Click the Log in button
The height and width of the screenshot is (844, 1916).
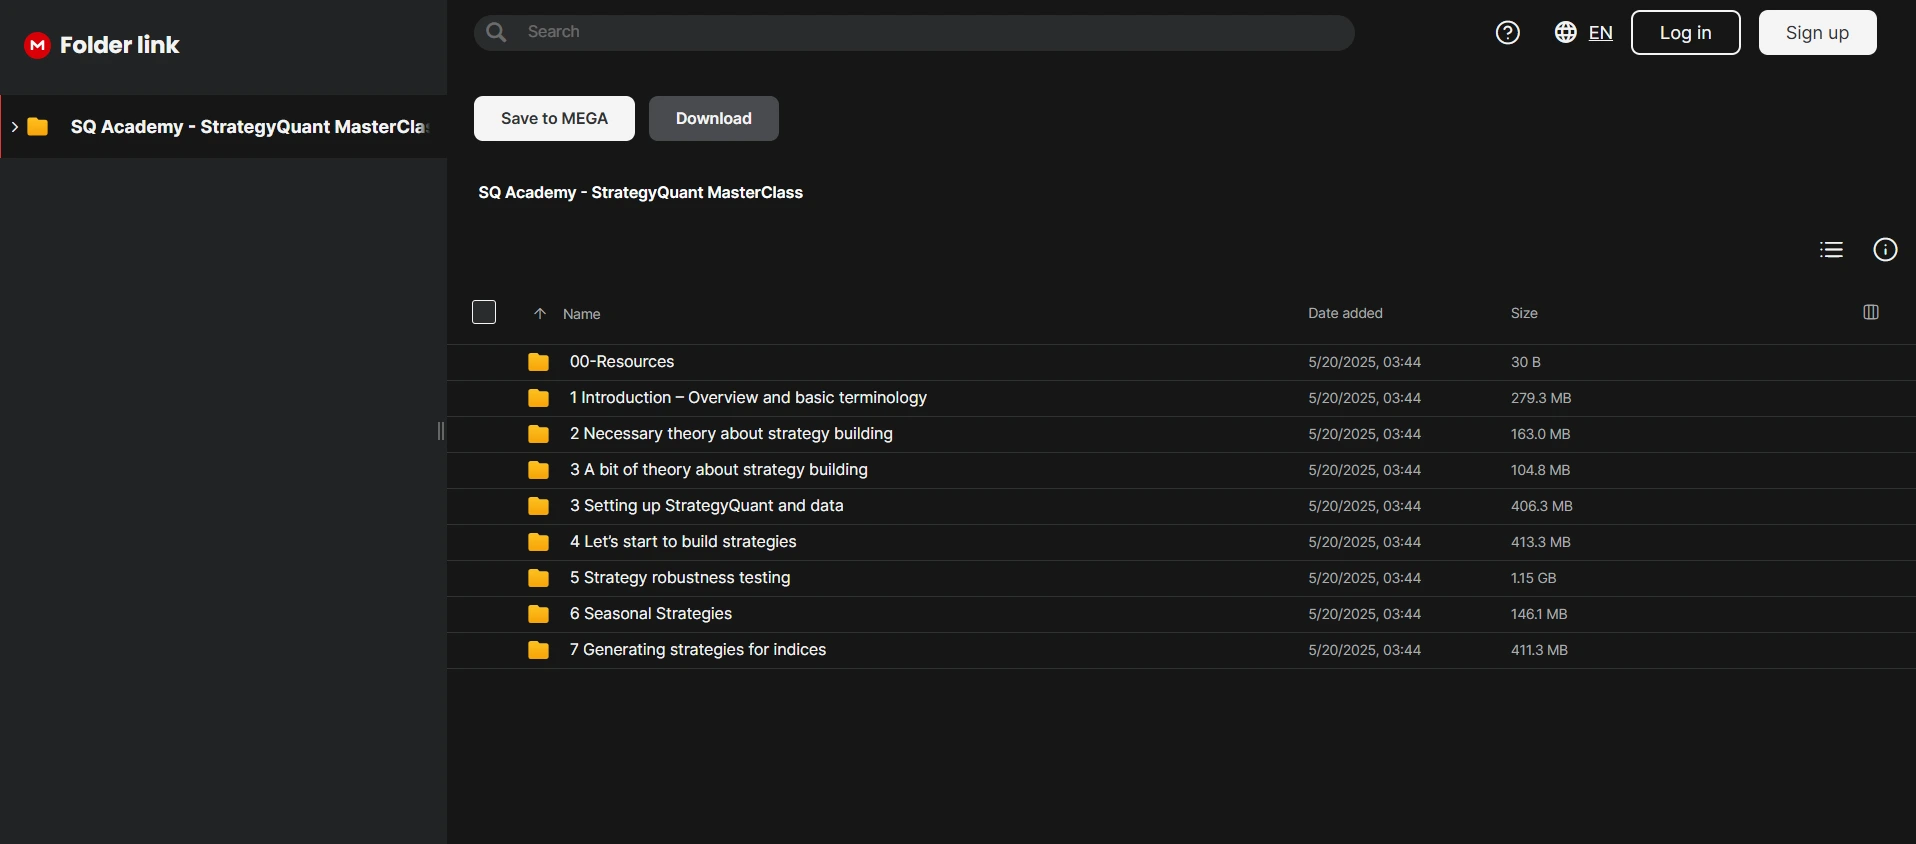(1685, 33)
